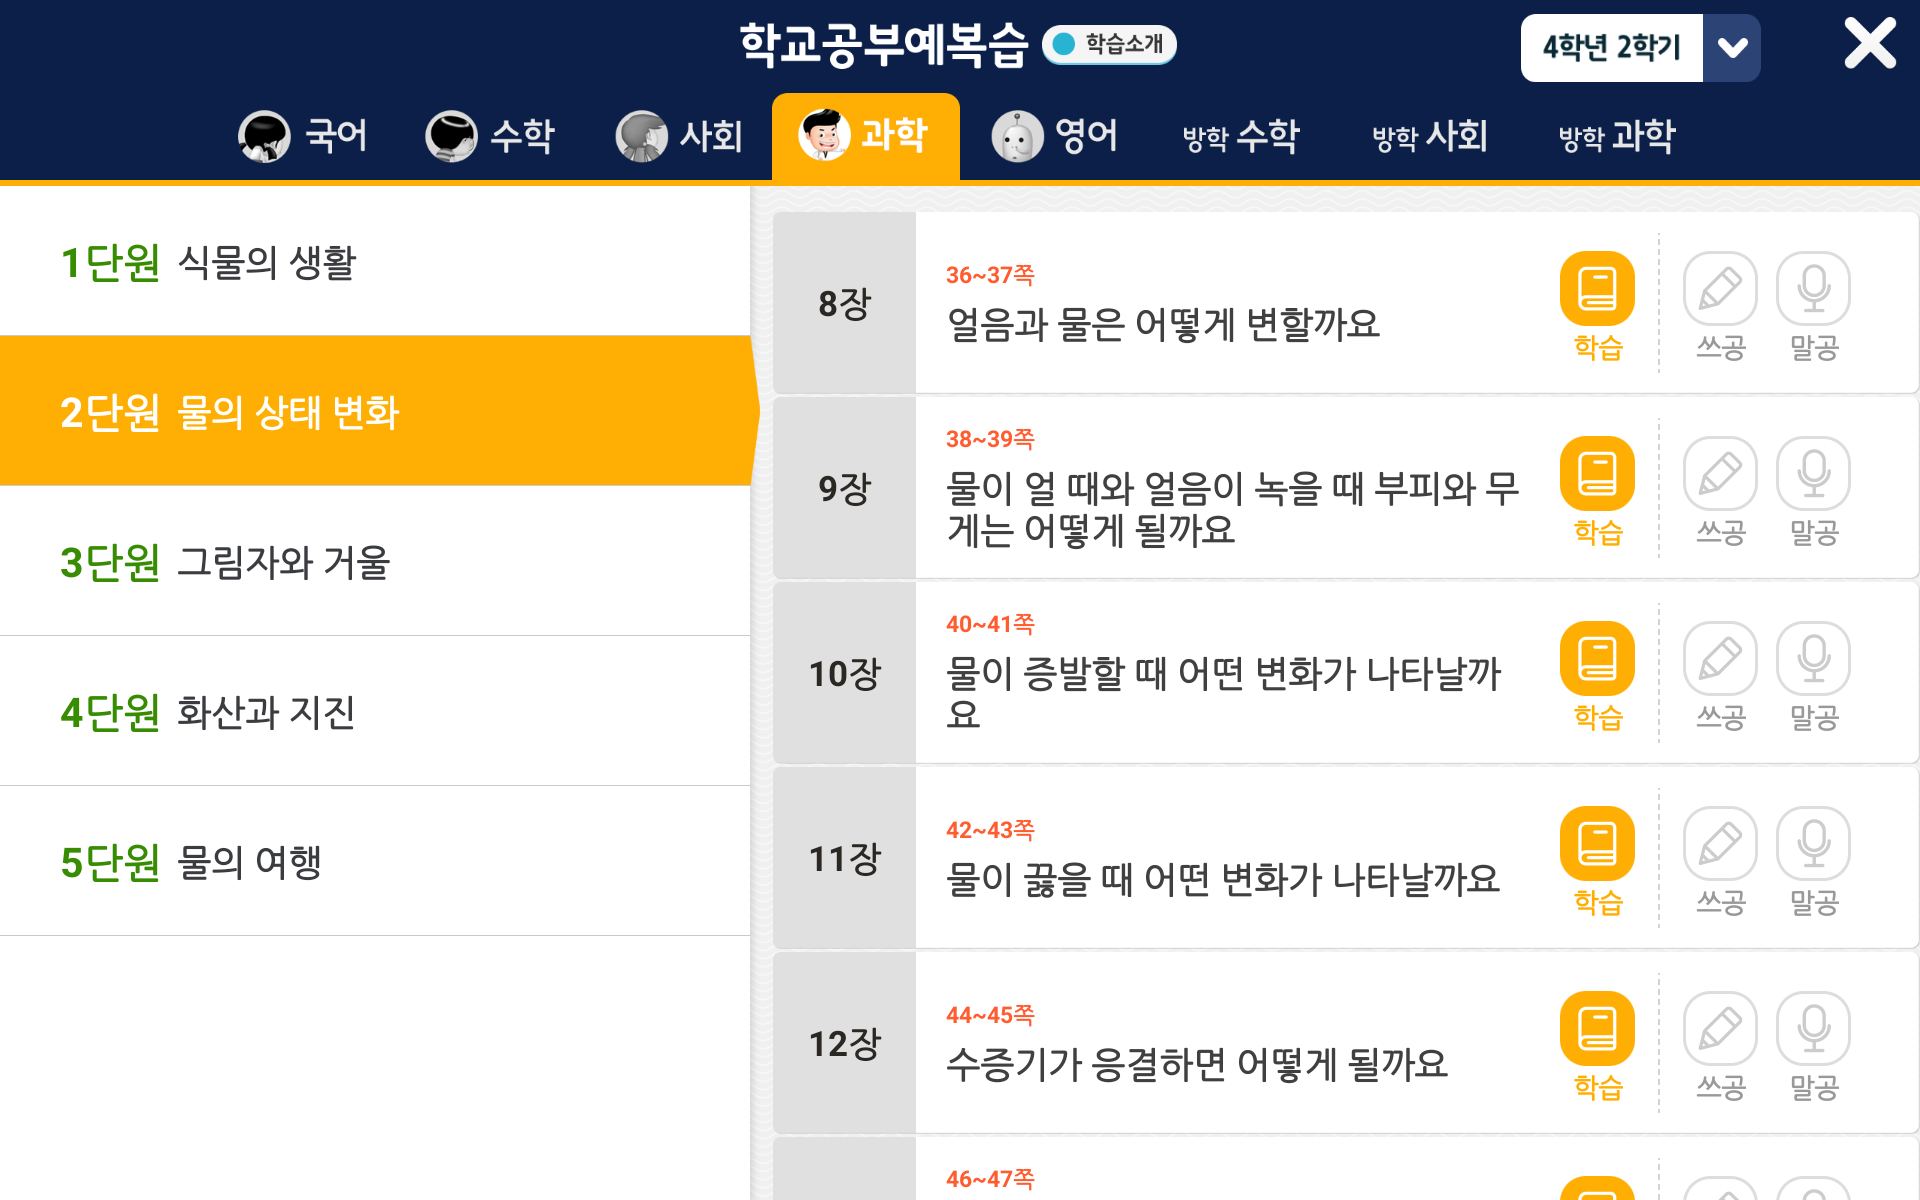Open 학습 book icon for 8장
Screen dimensions: 1920x1200
1597,289
